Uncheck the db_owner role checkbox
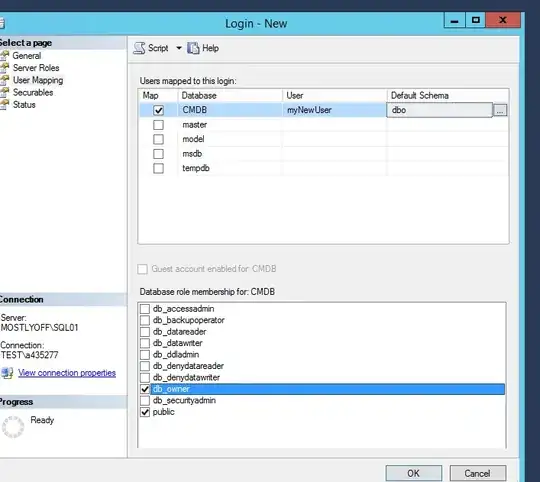Screen dimensions: 540x482 [145, 389]
